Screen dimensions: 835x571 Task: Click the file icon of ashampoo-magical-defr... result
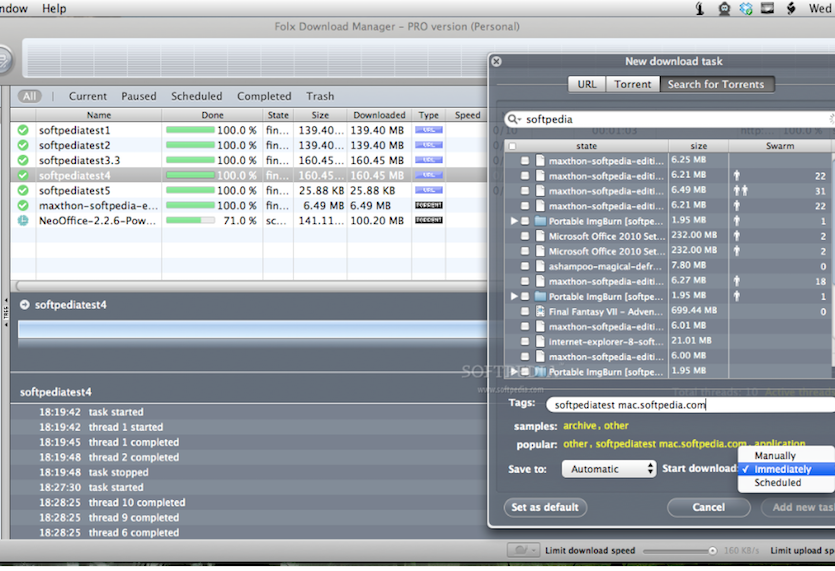540,266
